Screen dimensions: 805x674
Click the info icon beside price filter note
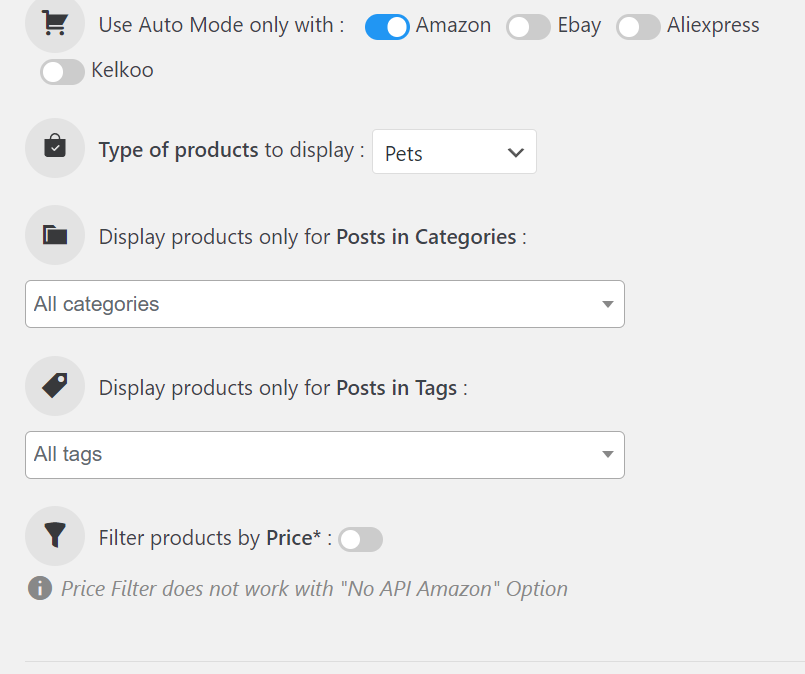pyautogui.click(x=40, y=588)
